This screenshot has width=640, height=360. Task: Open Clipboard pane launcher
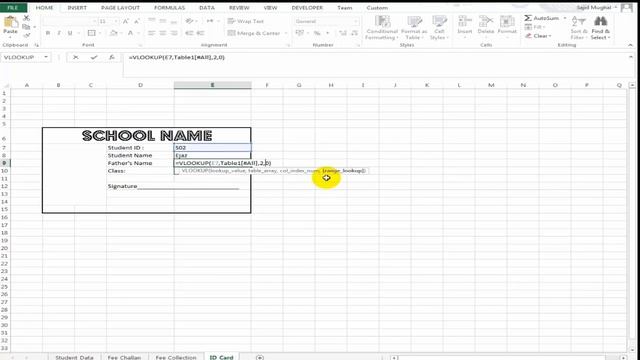click(37, 45)
